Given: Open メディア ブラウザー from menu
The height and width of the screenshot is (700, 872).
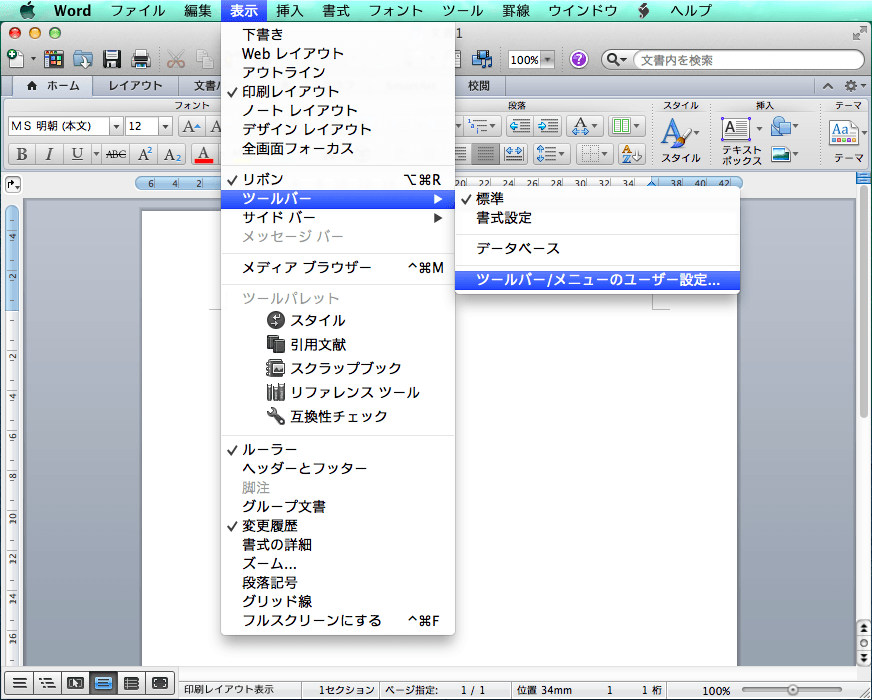Looking at the screenshot, I should [x=338, y=267].
